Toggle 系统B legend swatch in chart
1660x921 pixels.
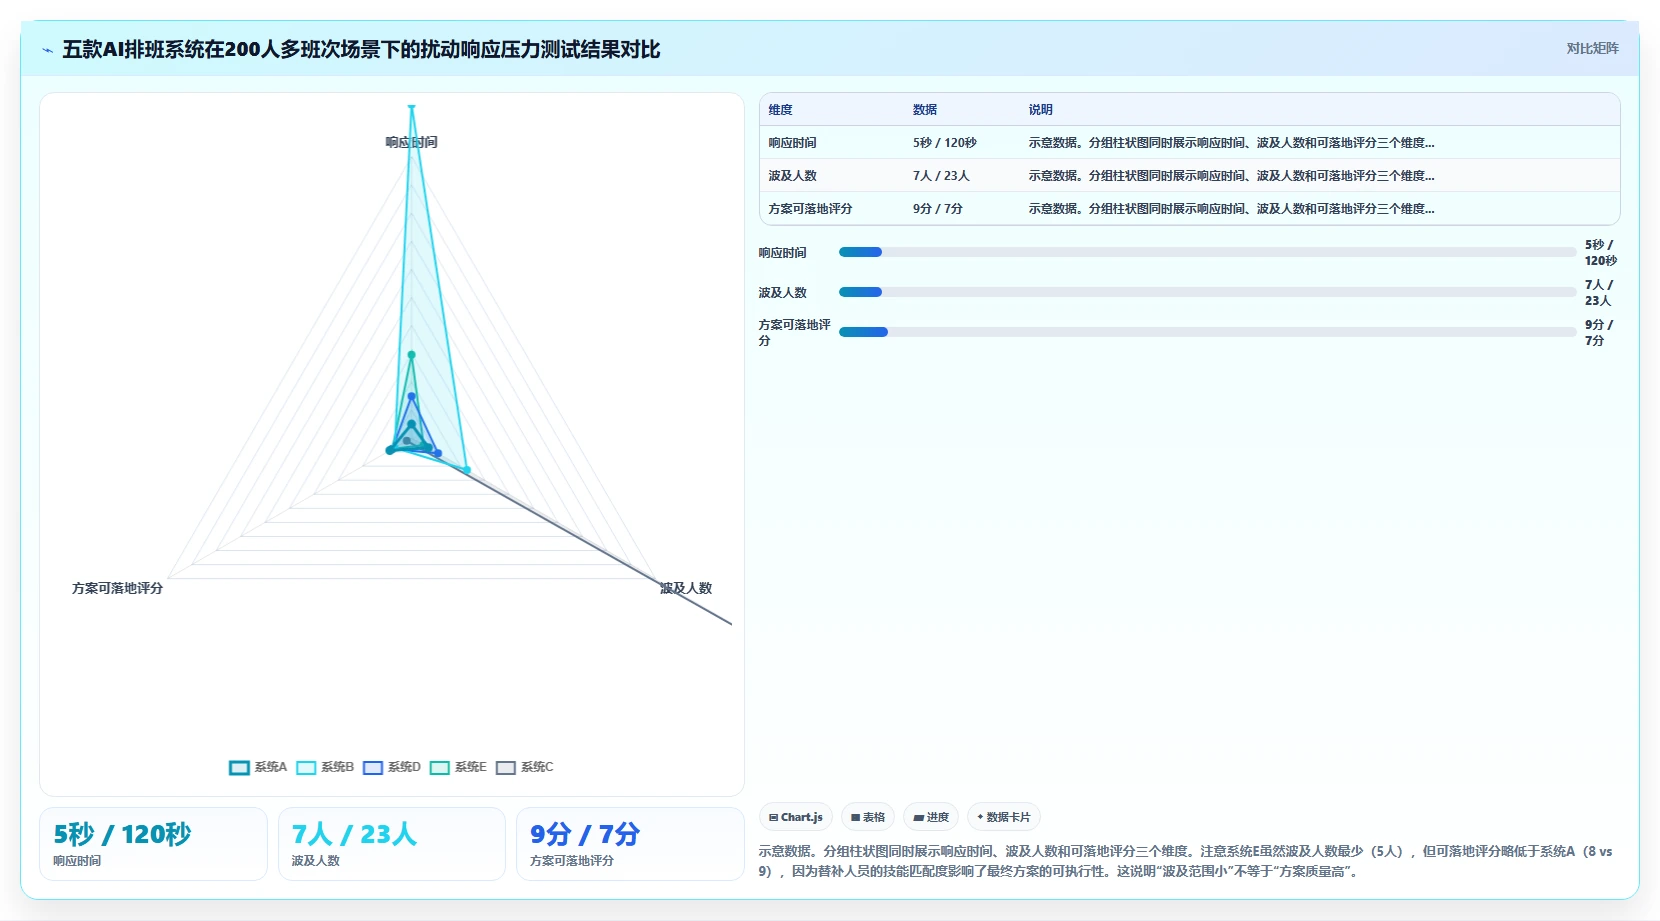pyautogui.click(x=306, y=768)
